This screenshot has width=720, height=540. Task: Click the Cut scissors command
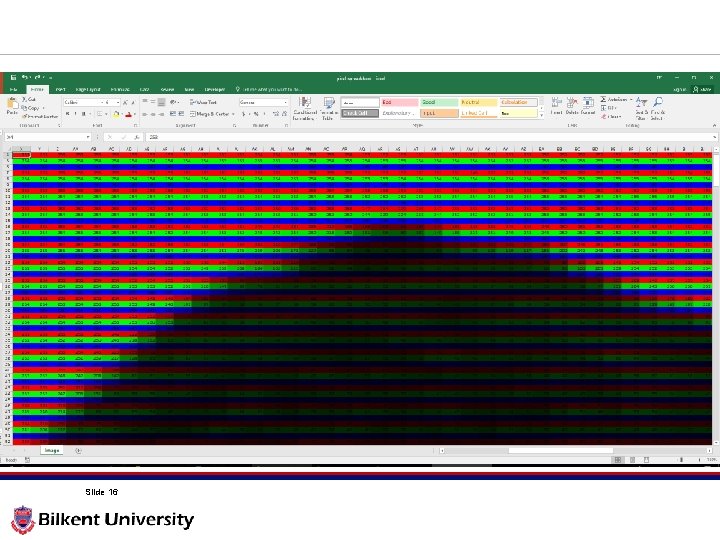pos(29,99)
